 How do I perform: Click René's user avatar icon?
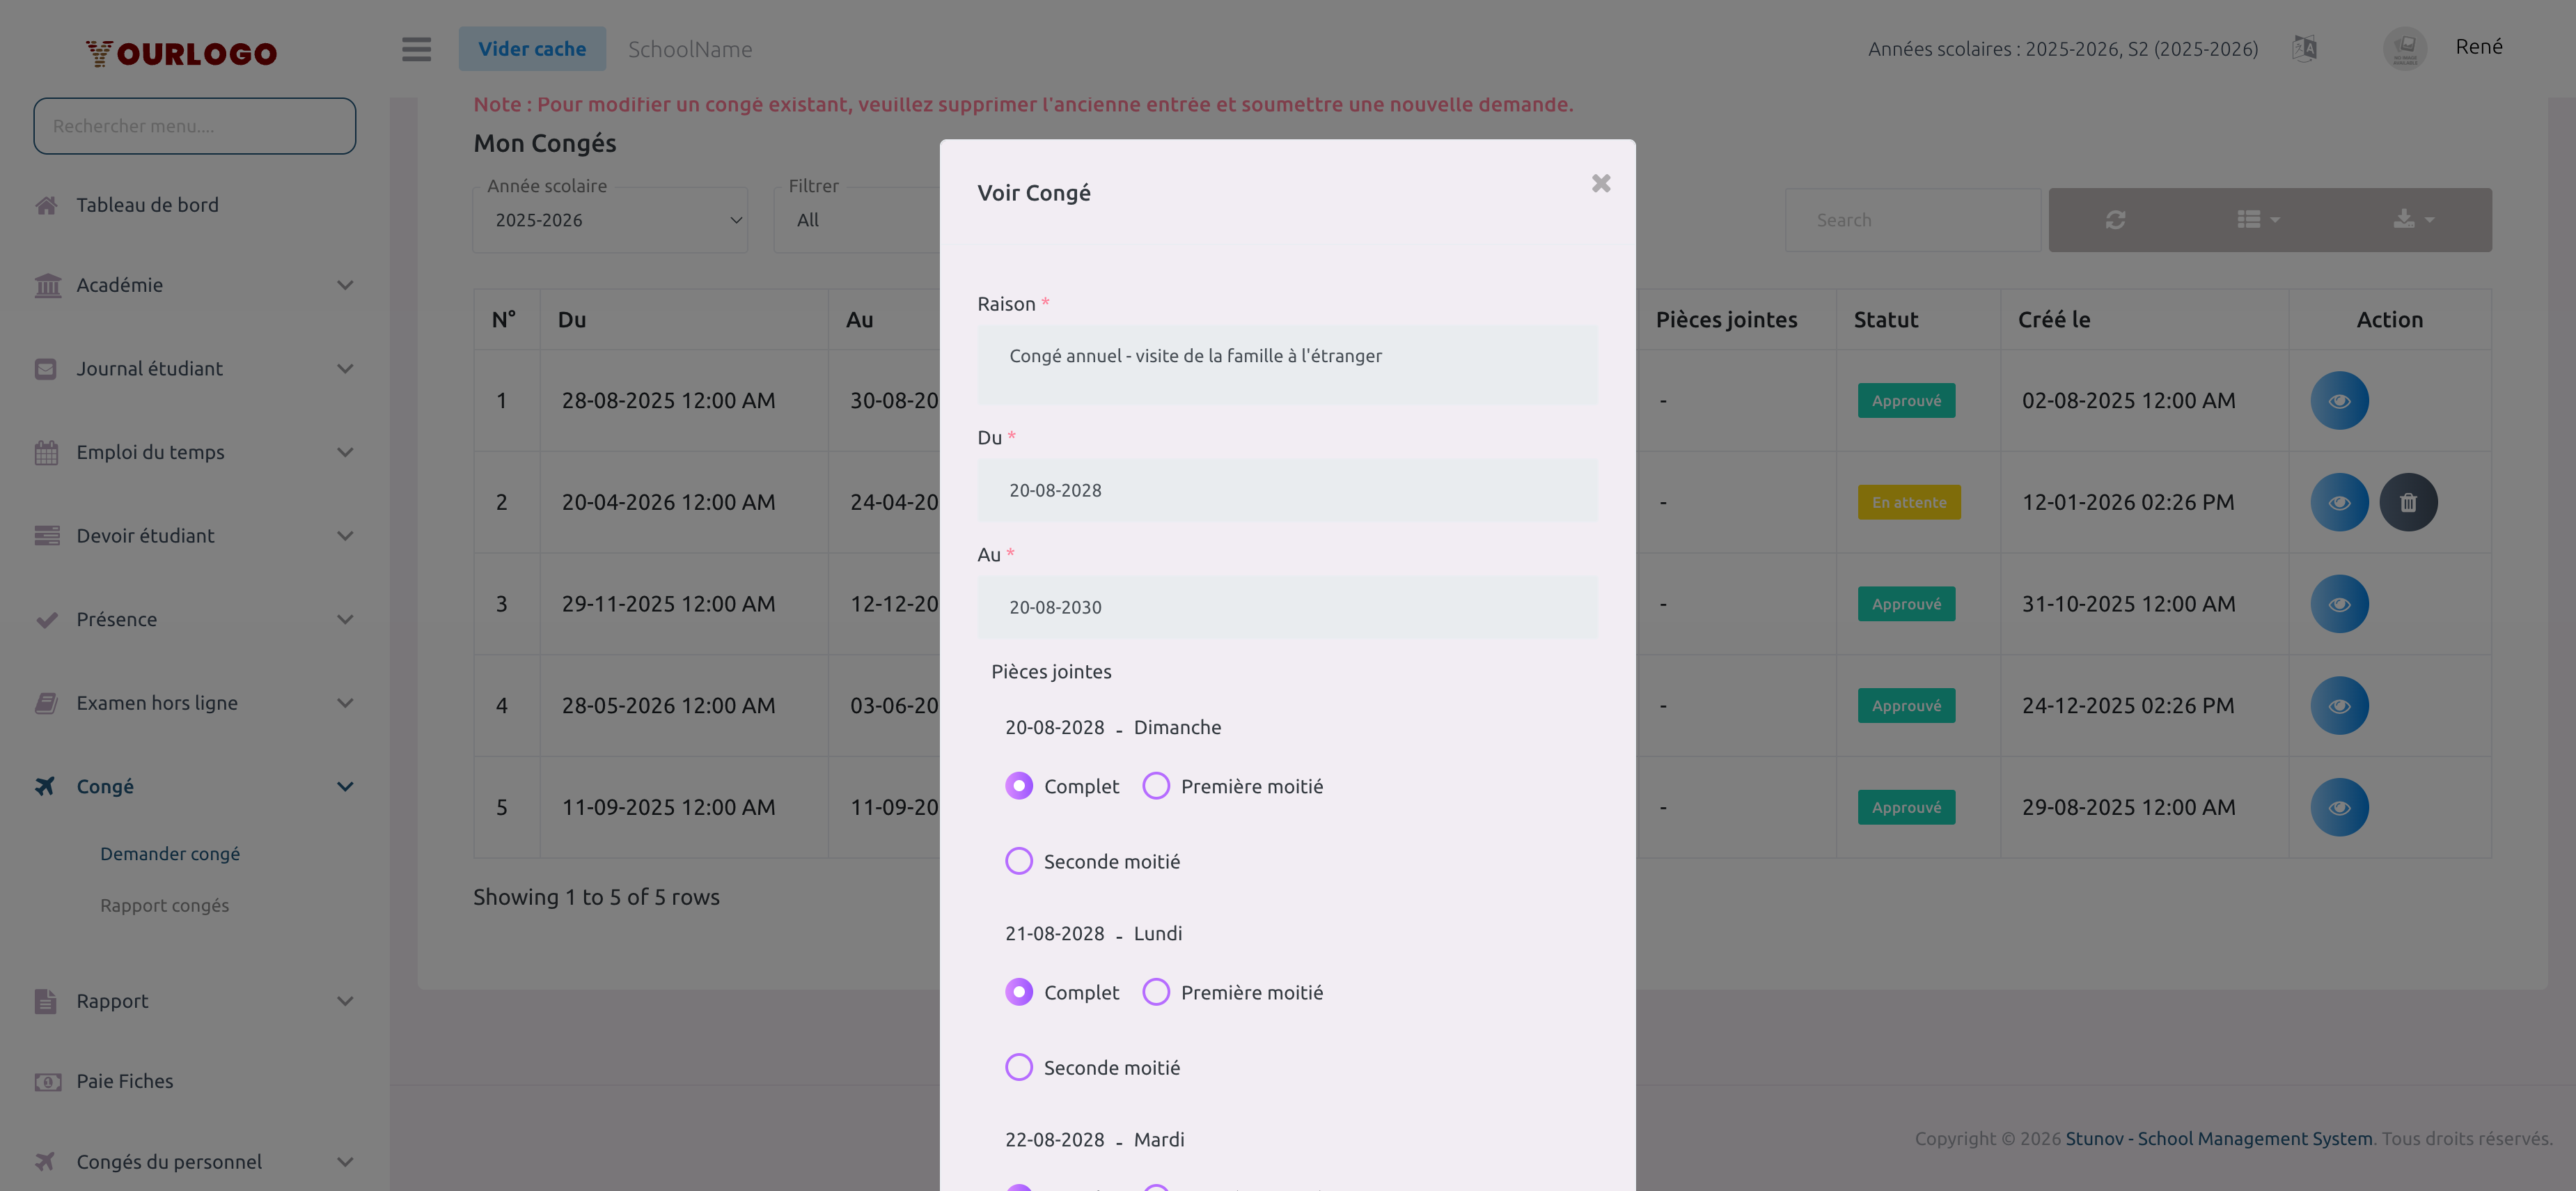pyautogui.click(x=2404, y=48)
